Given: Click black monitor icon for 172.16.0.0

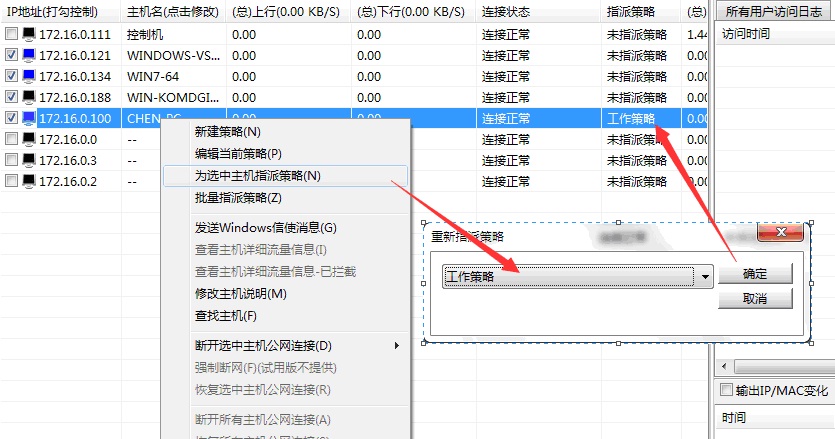Looking at the screenshot, I should click(28, 139).
